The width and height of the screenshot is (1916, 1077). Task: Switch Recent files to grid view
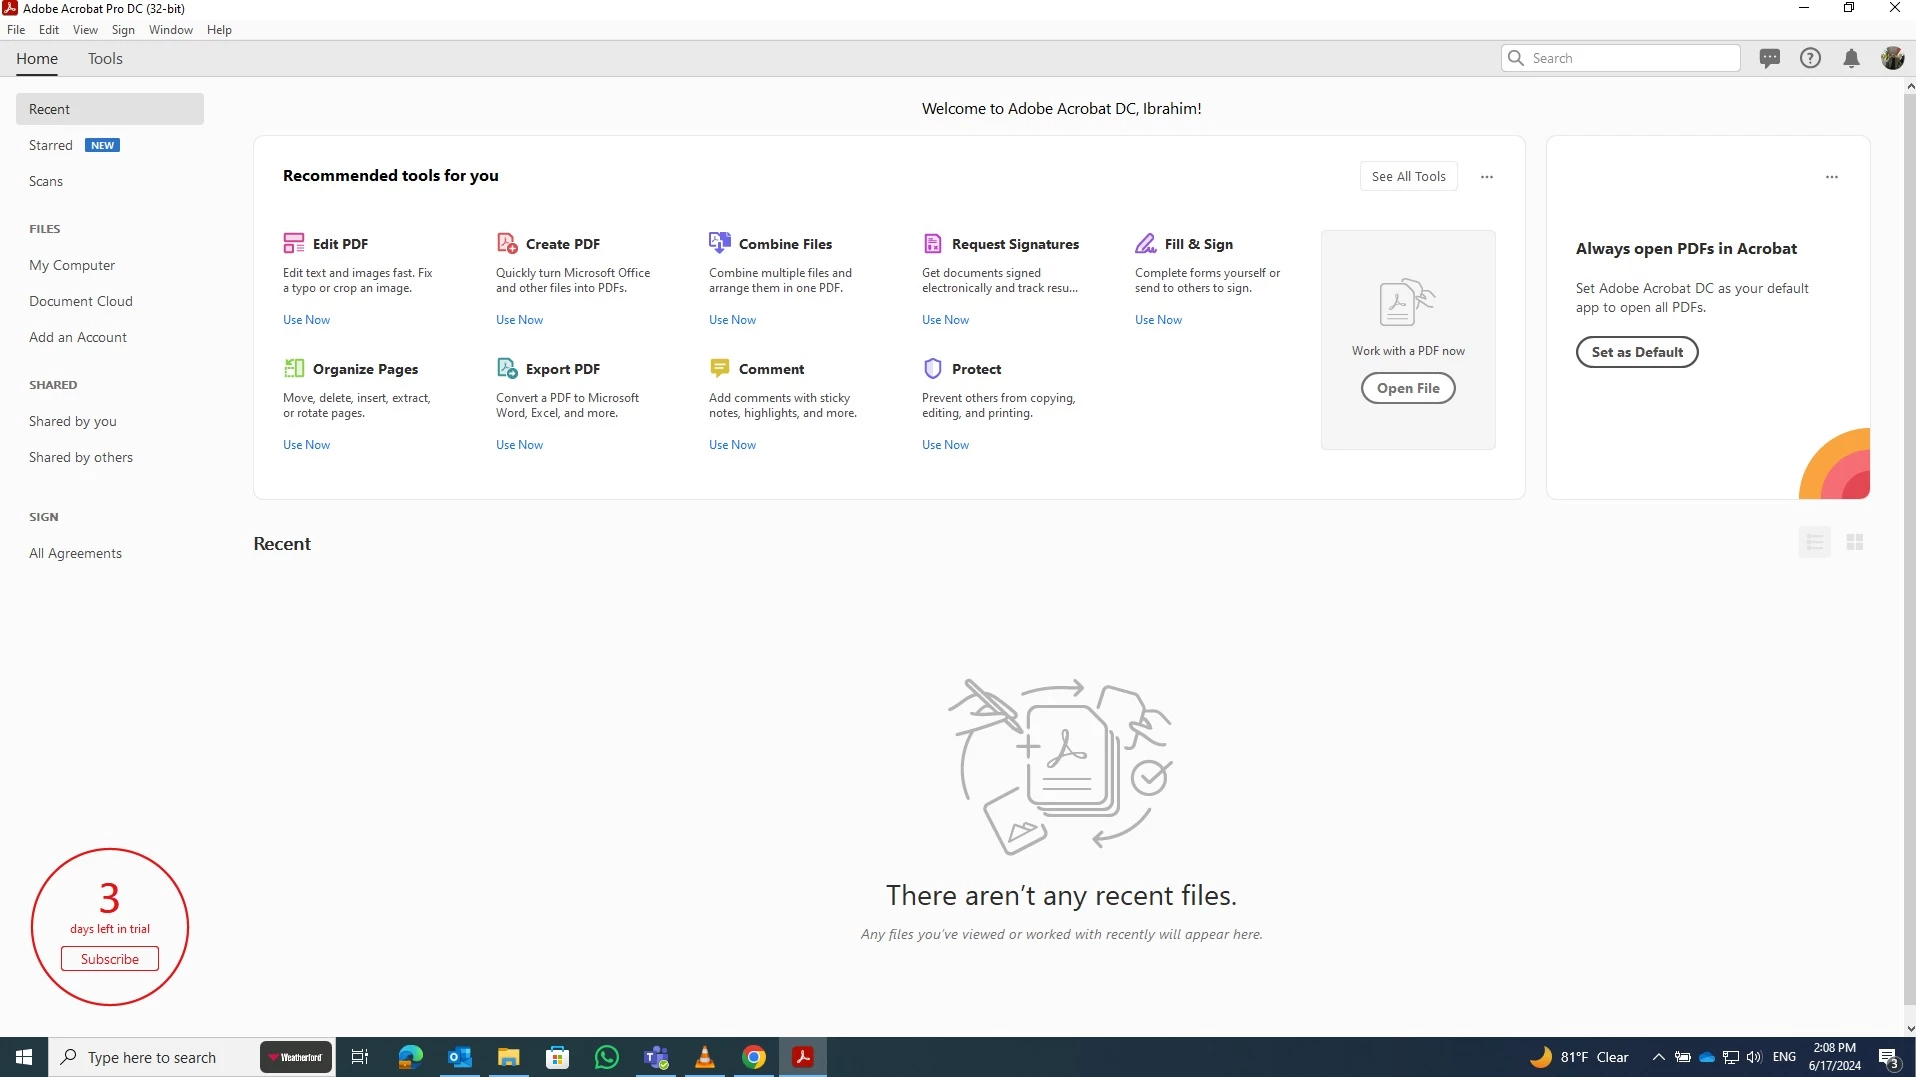[1855, 542]
